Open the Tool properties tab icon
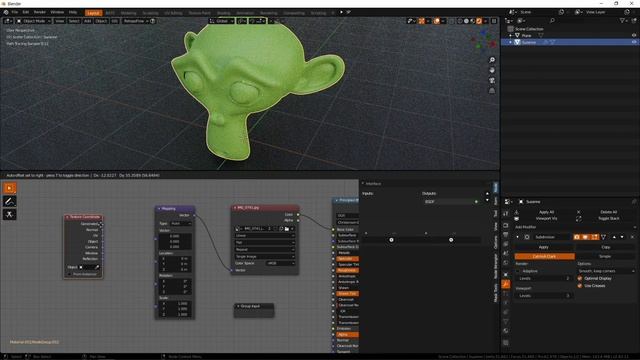 (x=506, y=213)
